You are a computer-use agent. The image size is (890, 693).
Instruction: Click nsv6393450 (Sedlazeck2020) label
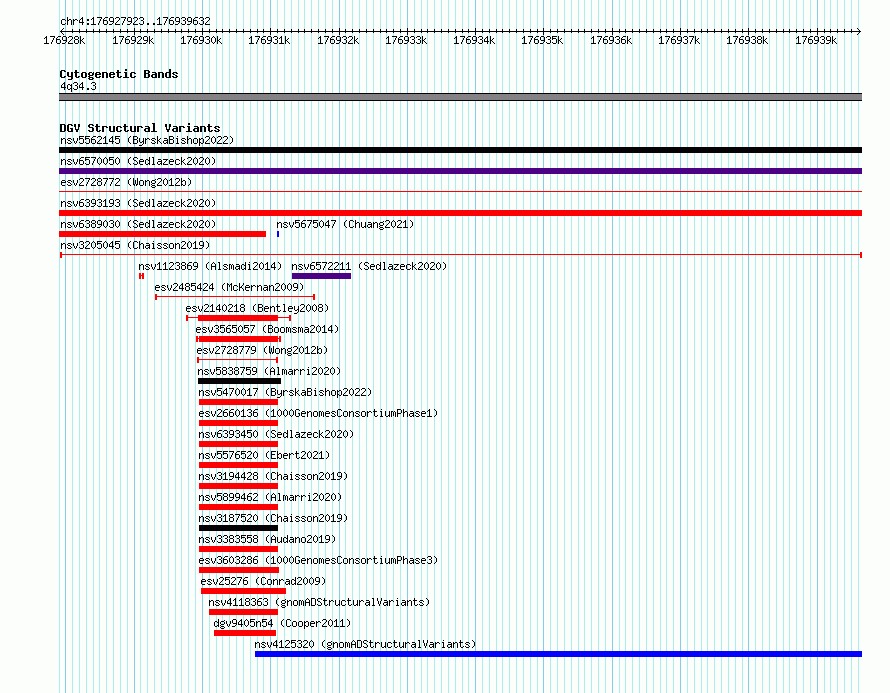(276, 434)
